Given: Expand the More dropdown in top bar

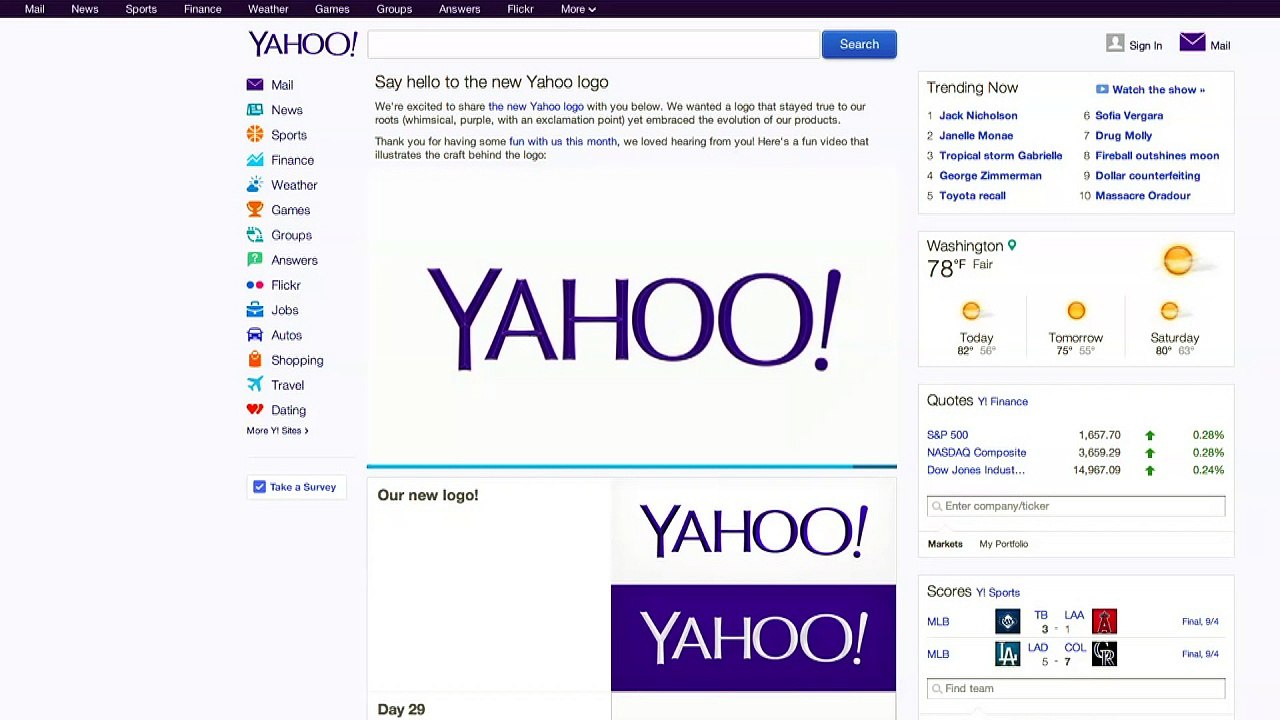Looking at the screenshot, I should click(578, 9).
